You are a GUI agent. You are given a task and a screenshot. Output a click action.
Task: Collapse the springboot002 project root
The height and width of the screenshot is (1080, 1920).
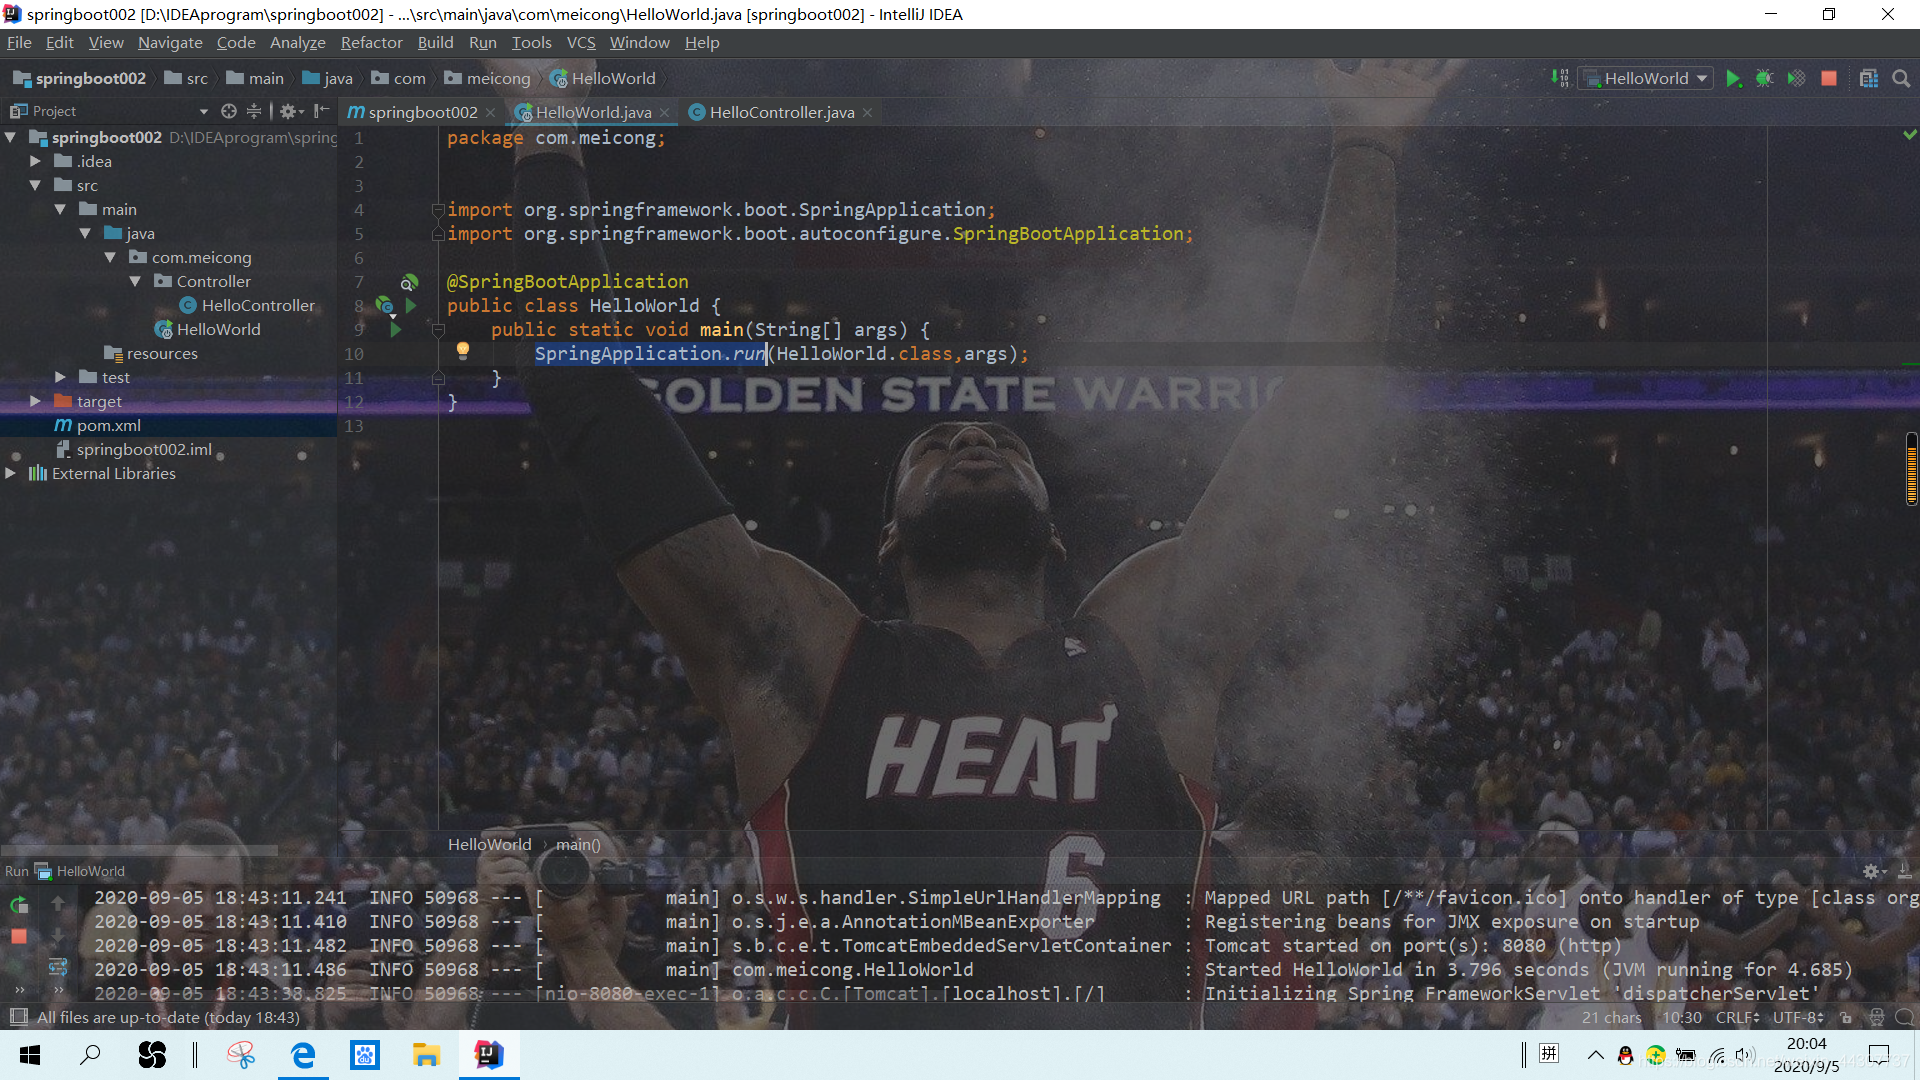point(11,137)
